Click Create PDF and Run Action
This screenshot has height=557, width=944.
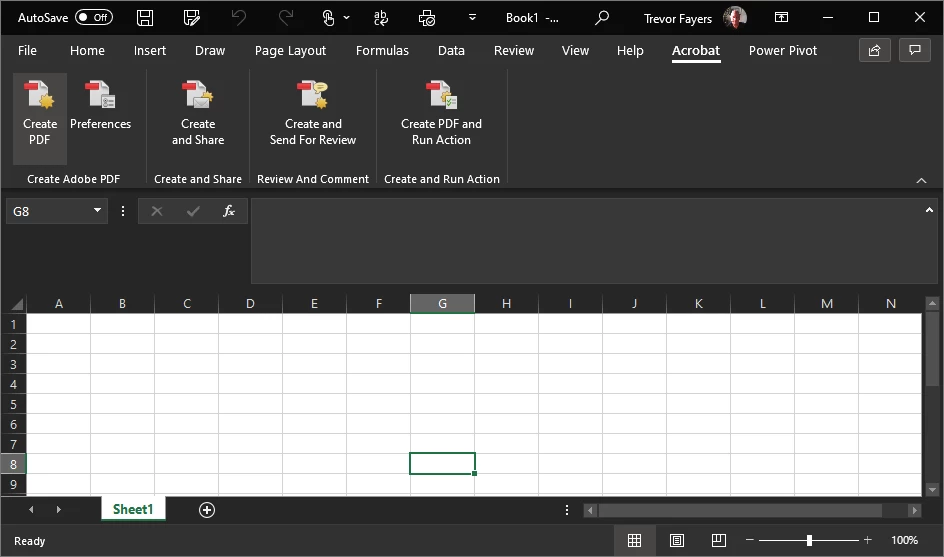[x=441, y=114]
